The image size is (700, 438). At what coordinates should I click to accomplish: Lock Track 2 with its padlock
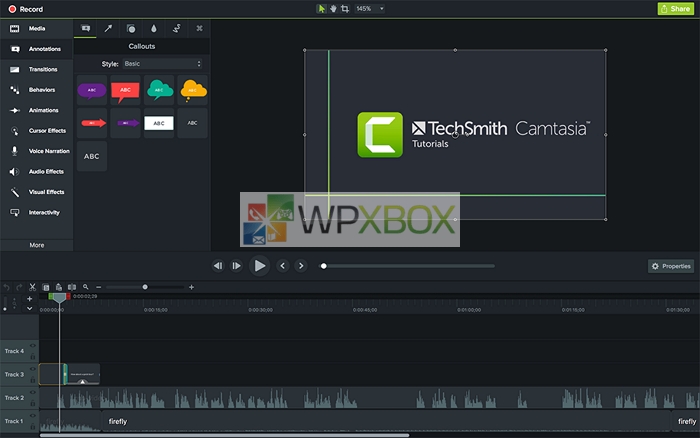coord(33,403)
